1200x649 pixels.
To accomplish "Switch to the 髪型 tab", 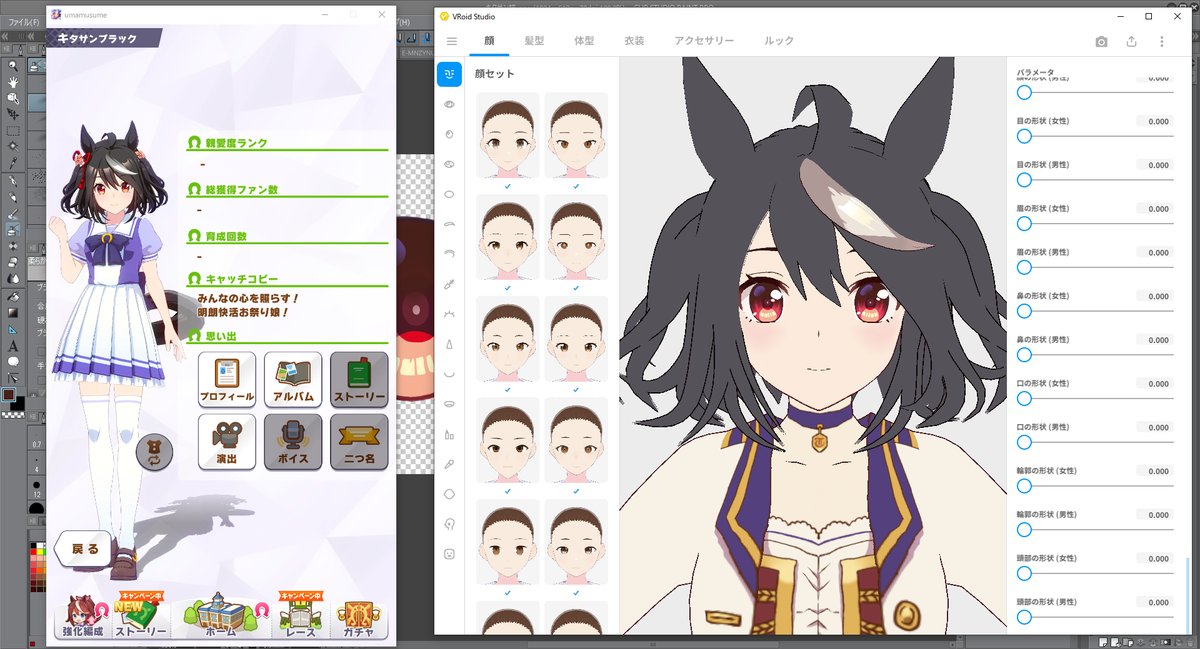I will click(534, 41).
